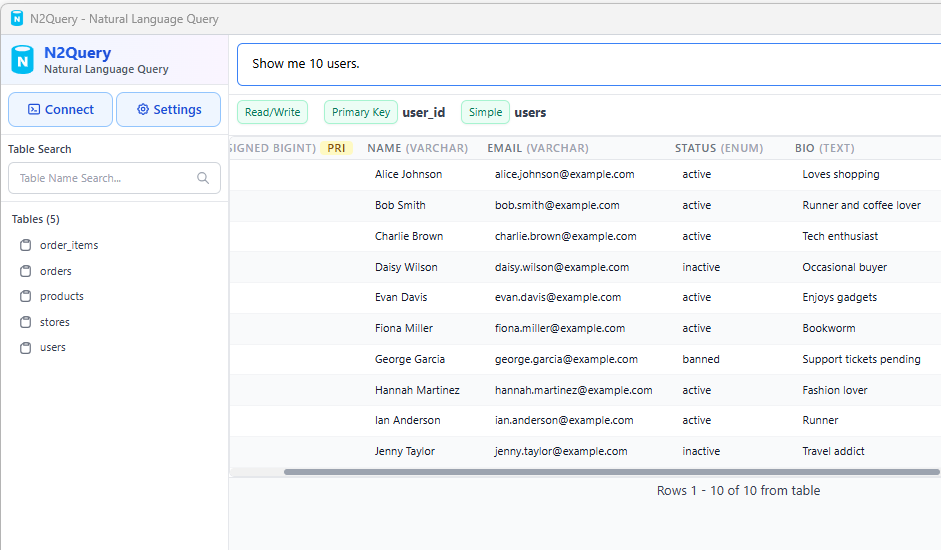Click the STATUS (ENUM) column header
The image size is (941, 550).
[719, 148]
